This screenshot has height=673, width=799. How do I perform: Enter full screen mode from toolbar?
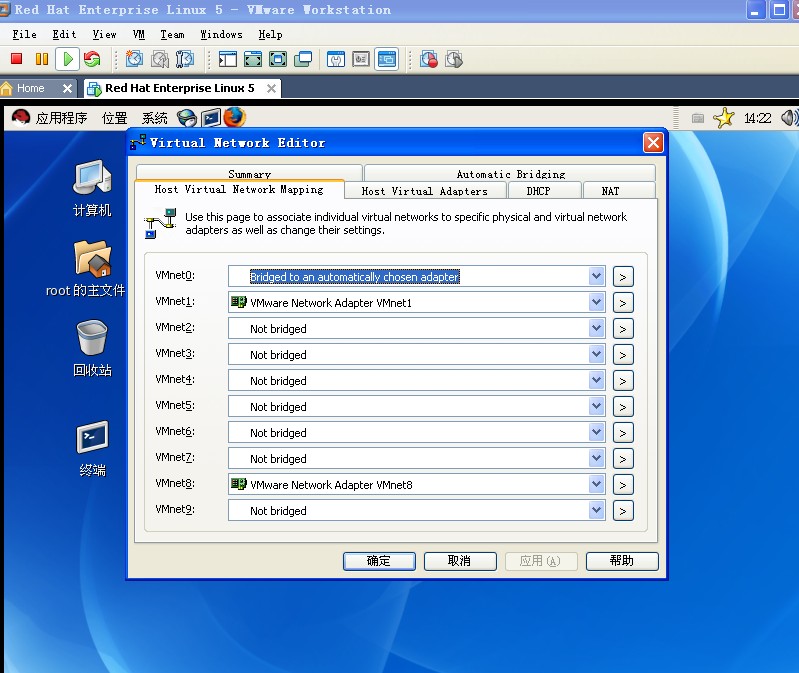(278, 60)
